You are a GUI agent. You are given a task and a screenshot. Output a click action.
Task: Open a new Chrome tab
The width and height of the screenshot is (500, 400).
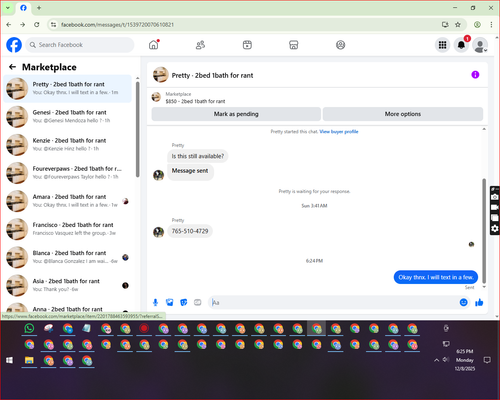tap(39, 7)
